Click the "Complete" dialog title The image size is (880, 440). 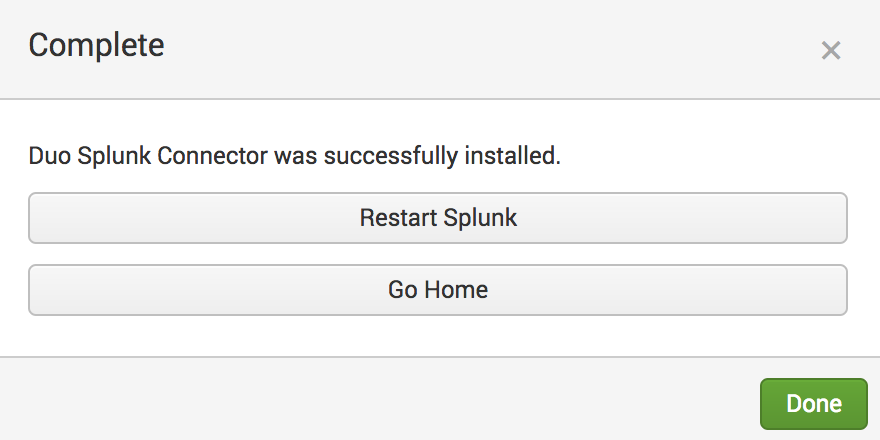(x=96, y=45)
